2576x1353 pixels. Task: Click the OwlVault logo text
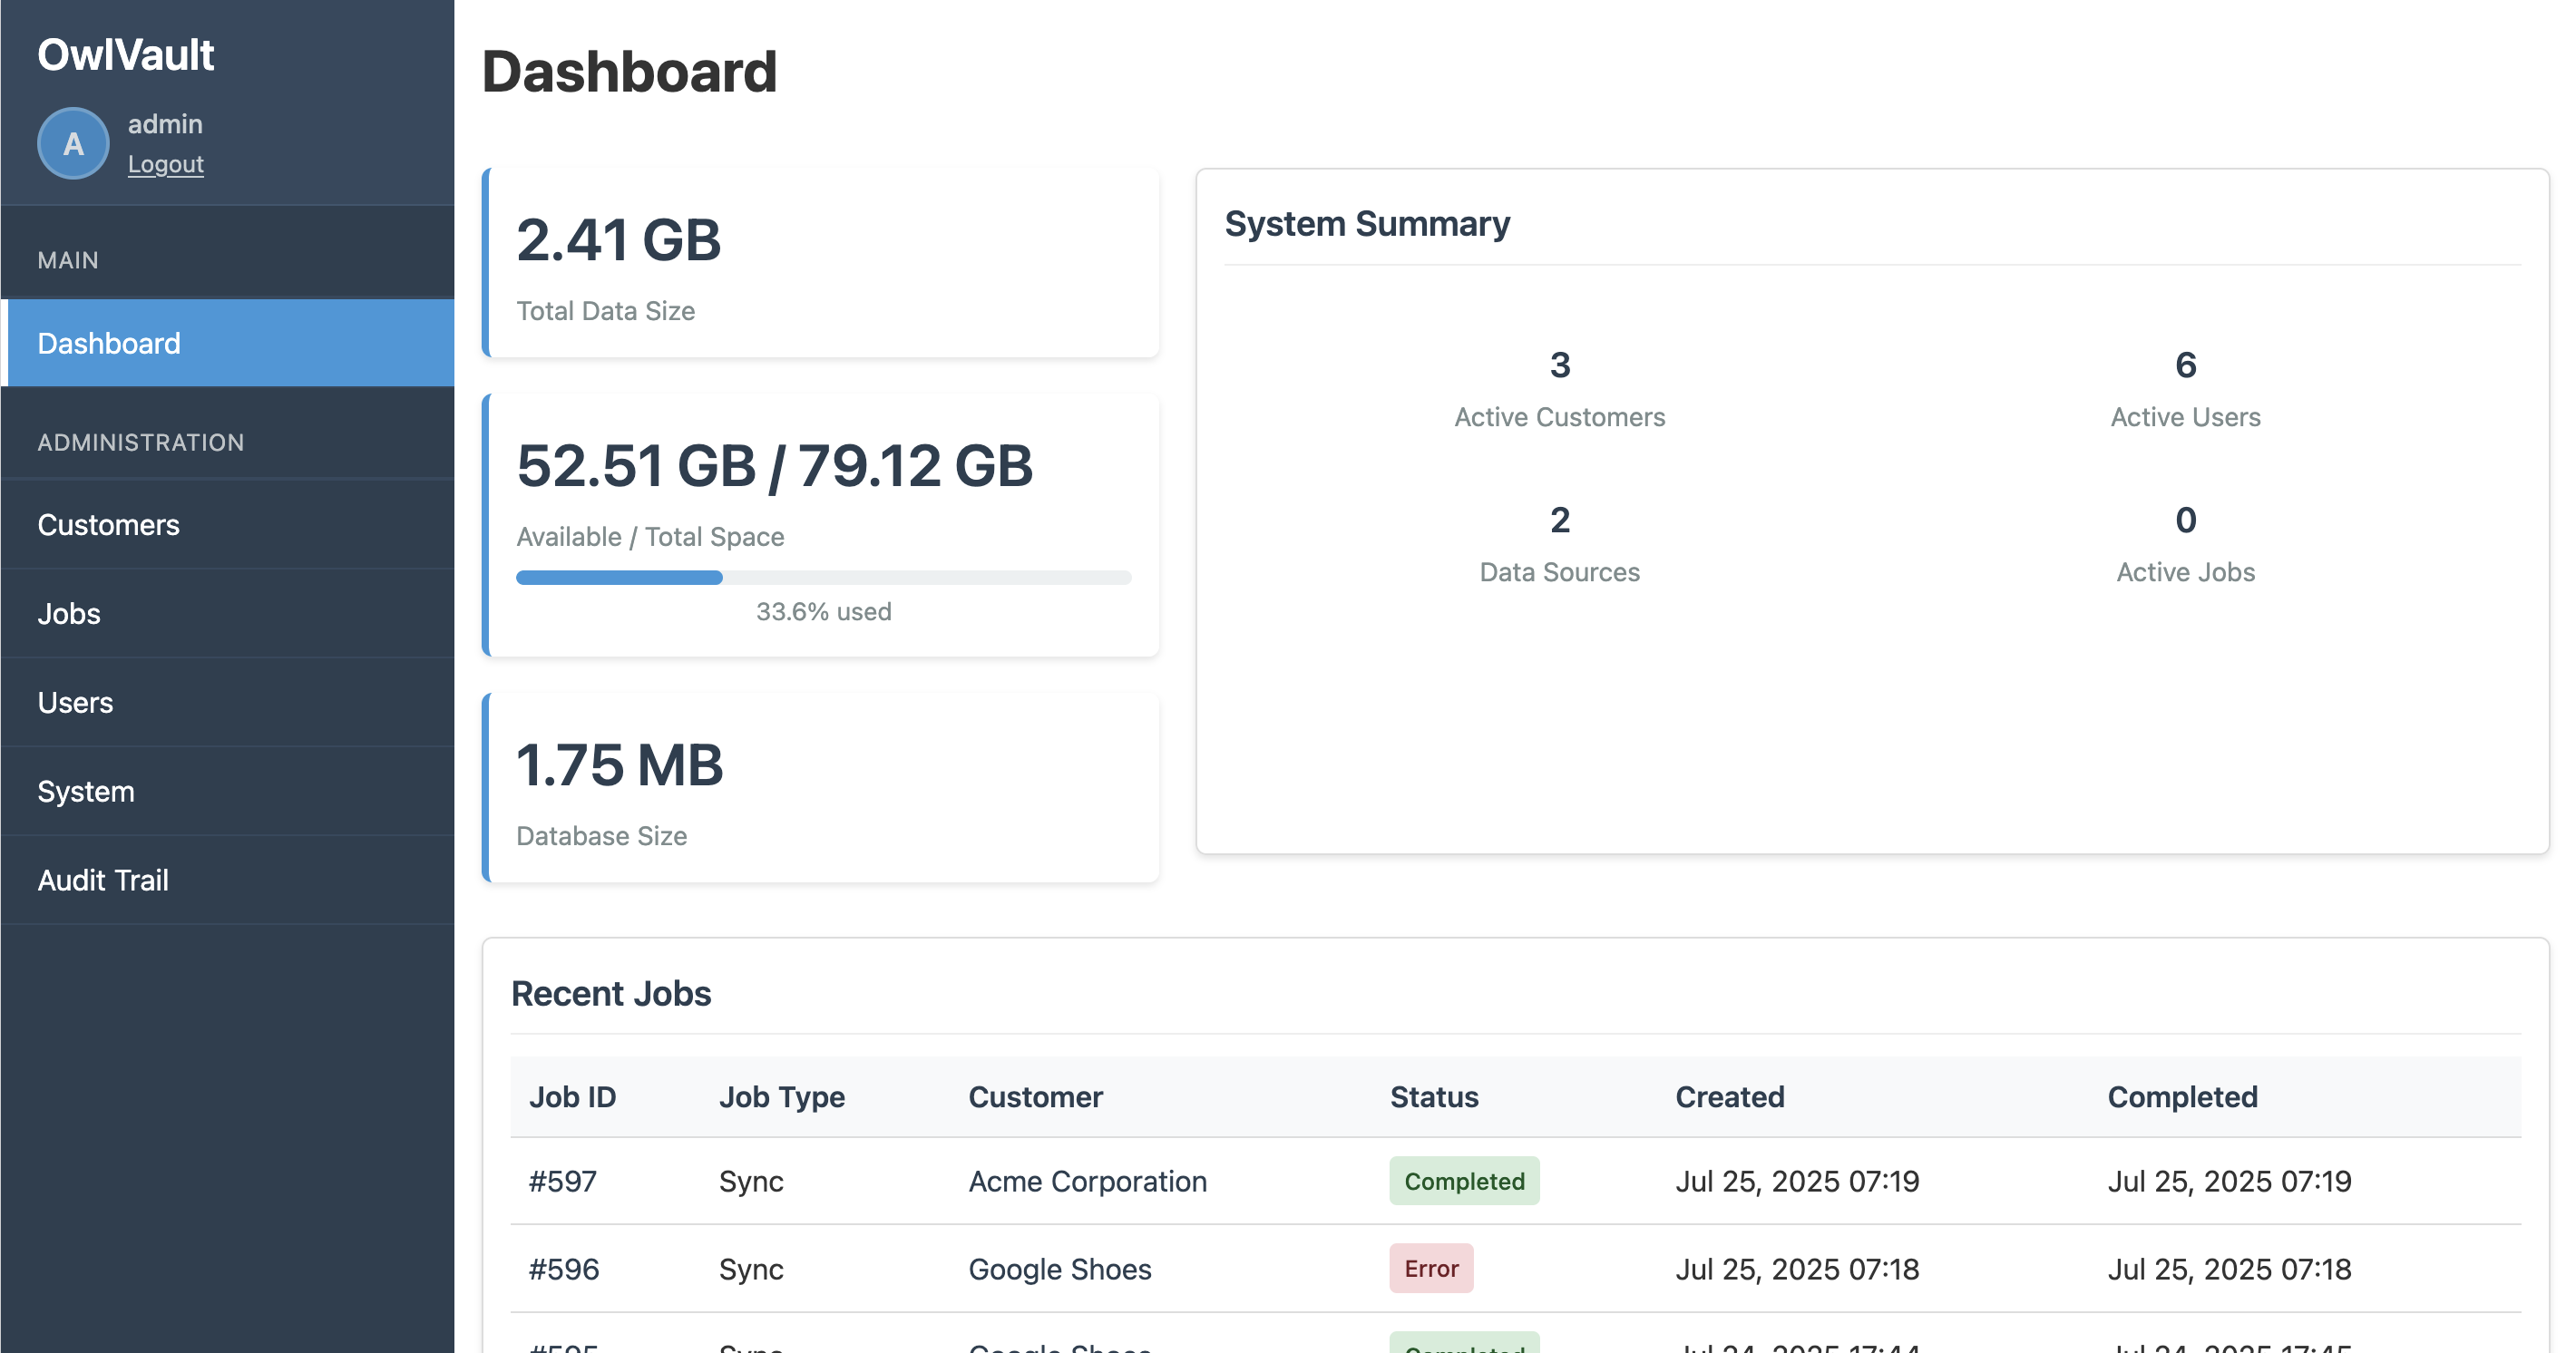tap(126, 55)
